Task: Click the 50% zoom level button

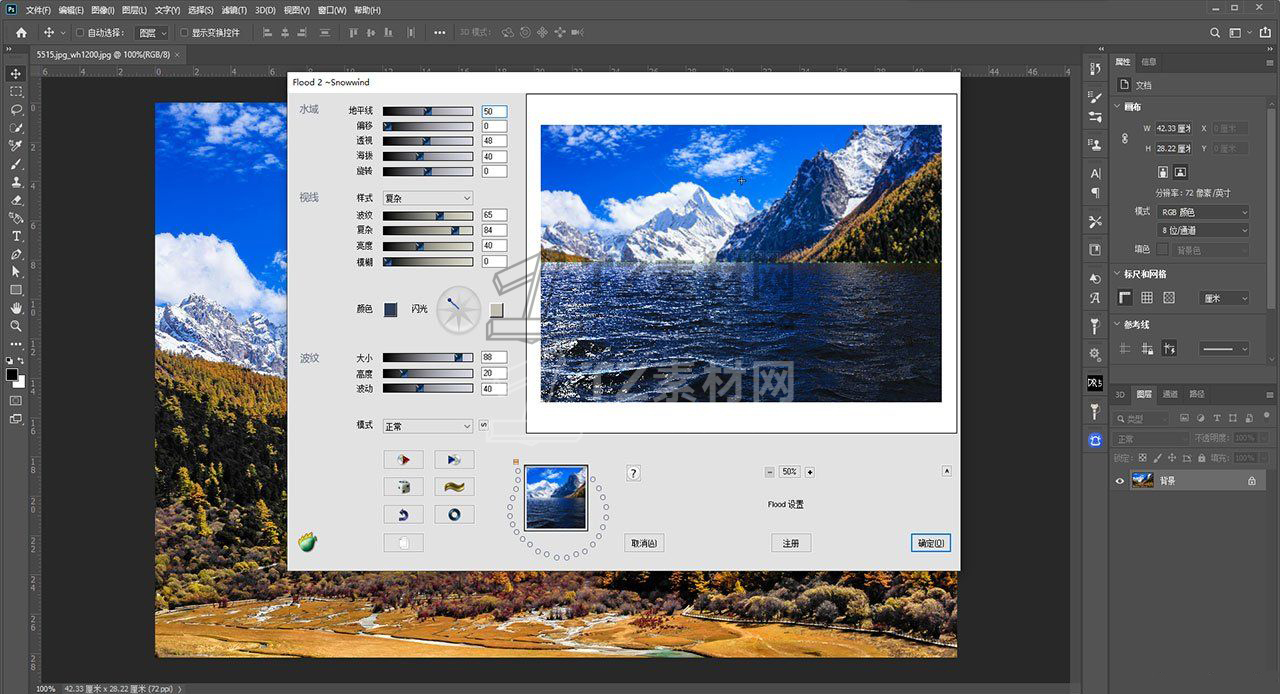Action: pyautogui.click(x=789, y=472)
